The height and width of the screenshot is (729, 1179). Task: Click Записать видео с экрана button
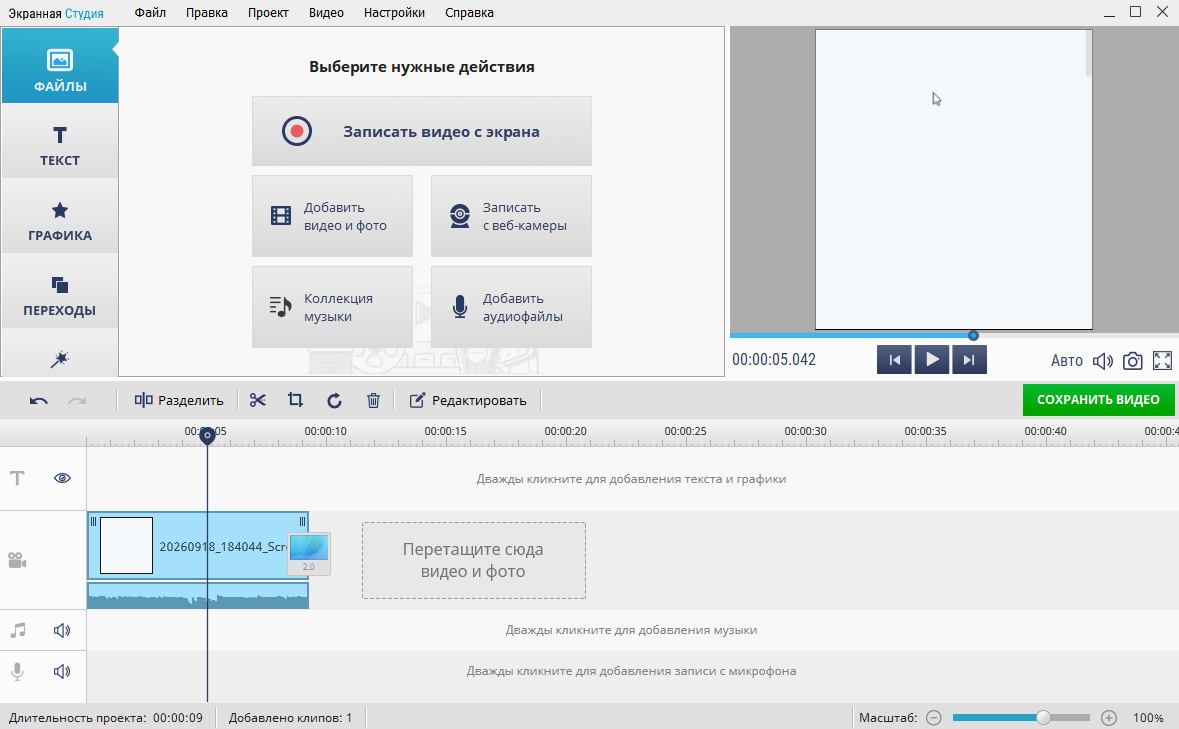[422, 131]
